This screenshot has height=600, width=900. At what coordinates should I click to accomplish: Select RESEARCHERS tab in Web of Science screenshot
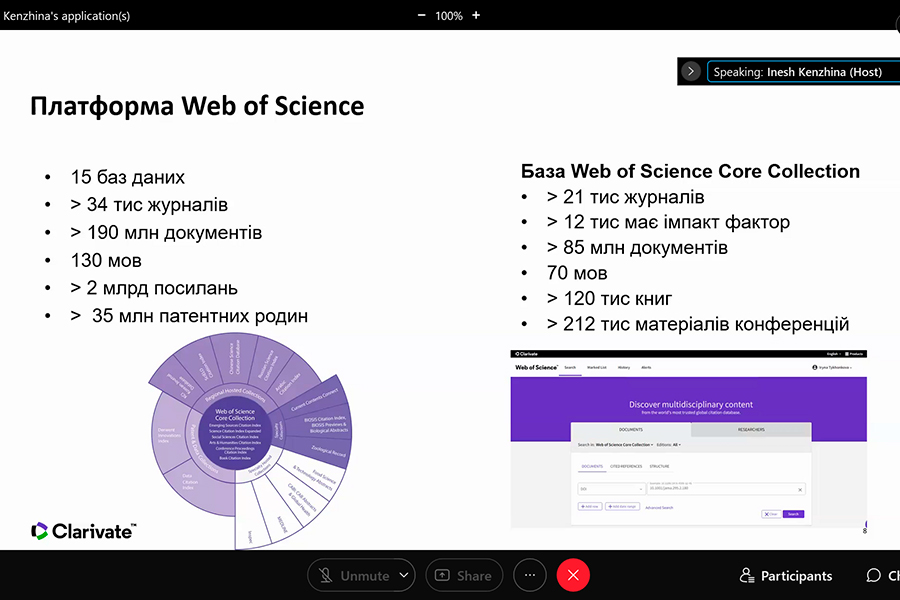pyautogui.click(x=751, y=429)
